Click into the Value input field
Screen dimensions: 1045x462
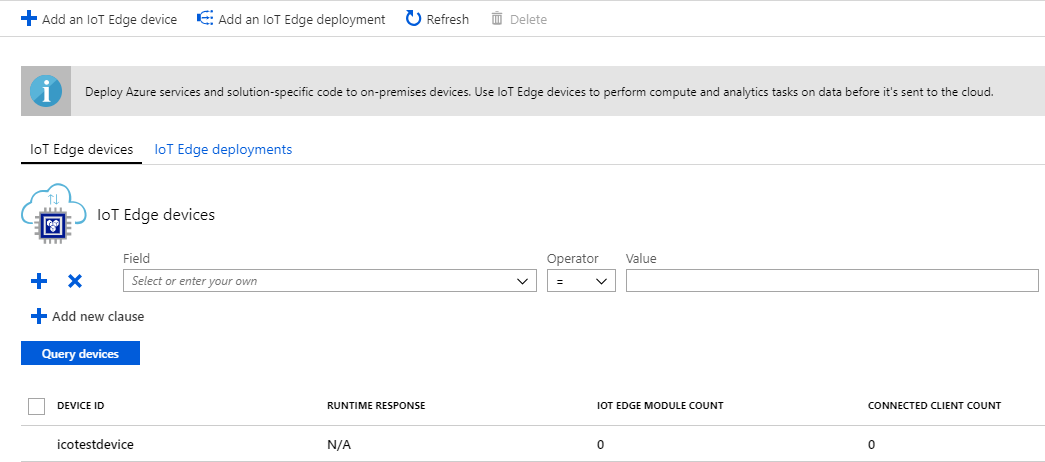coord(831,282)
